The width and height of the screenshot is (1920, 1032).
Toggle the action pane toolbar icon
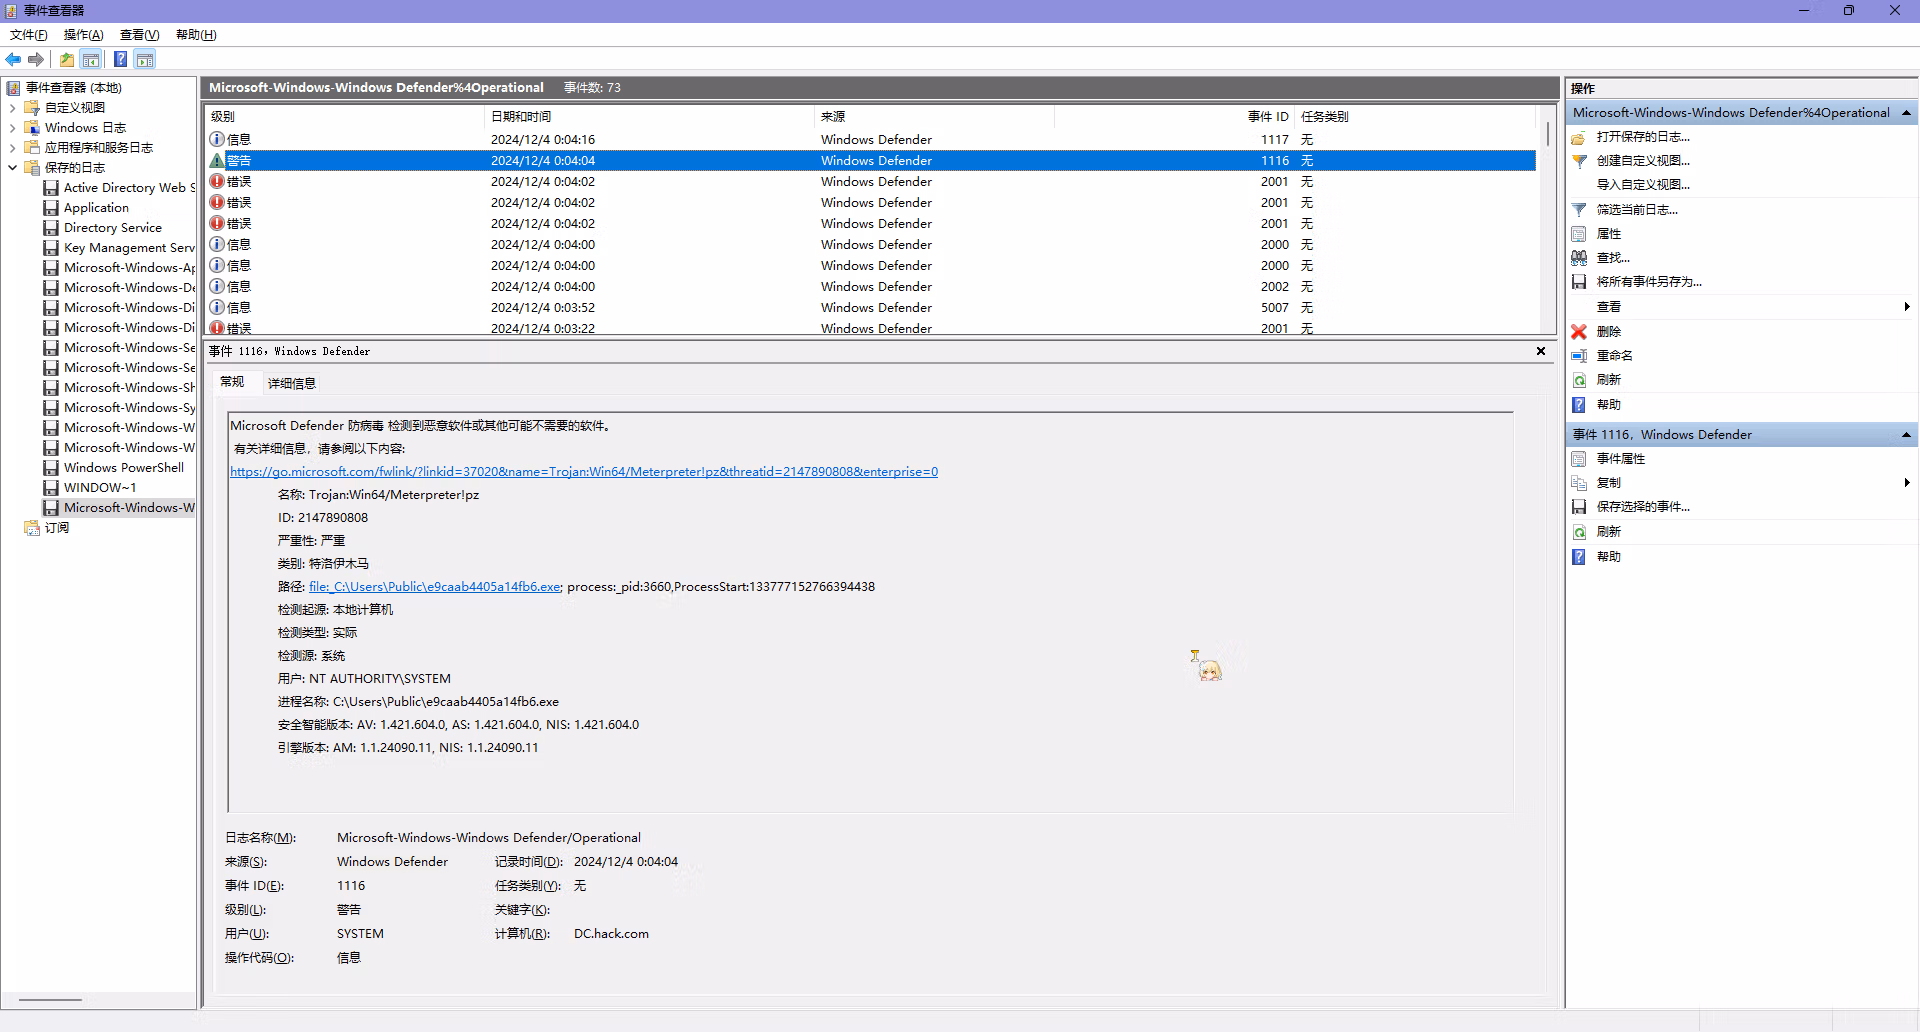pyautogui.click(x=145, y=59)
